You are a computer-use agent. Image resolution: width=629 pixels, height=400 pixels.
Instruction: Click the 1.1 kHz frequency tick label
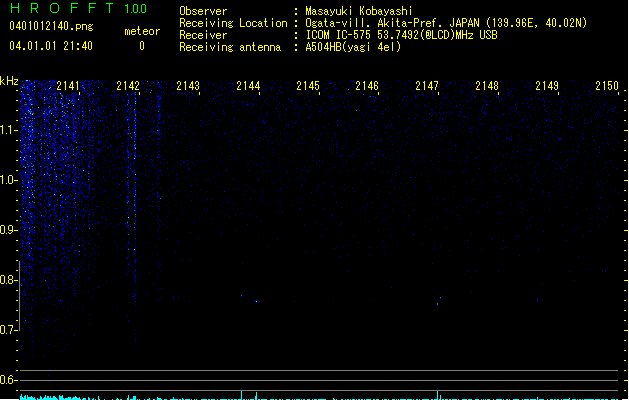(8, 130)
